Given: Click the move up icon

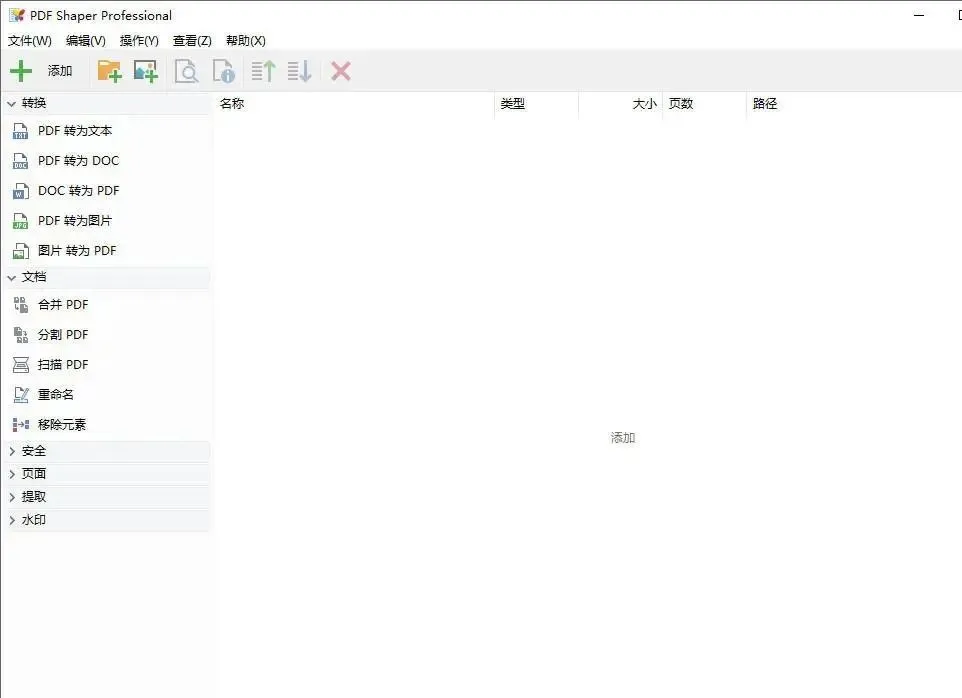Looking at the screenshot, I should [x=263, y=71].
